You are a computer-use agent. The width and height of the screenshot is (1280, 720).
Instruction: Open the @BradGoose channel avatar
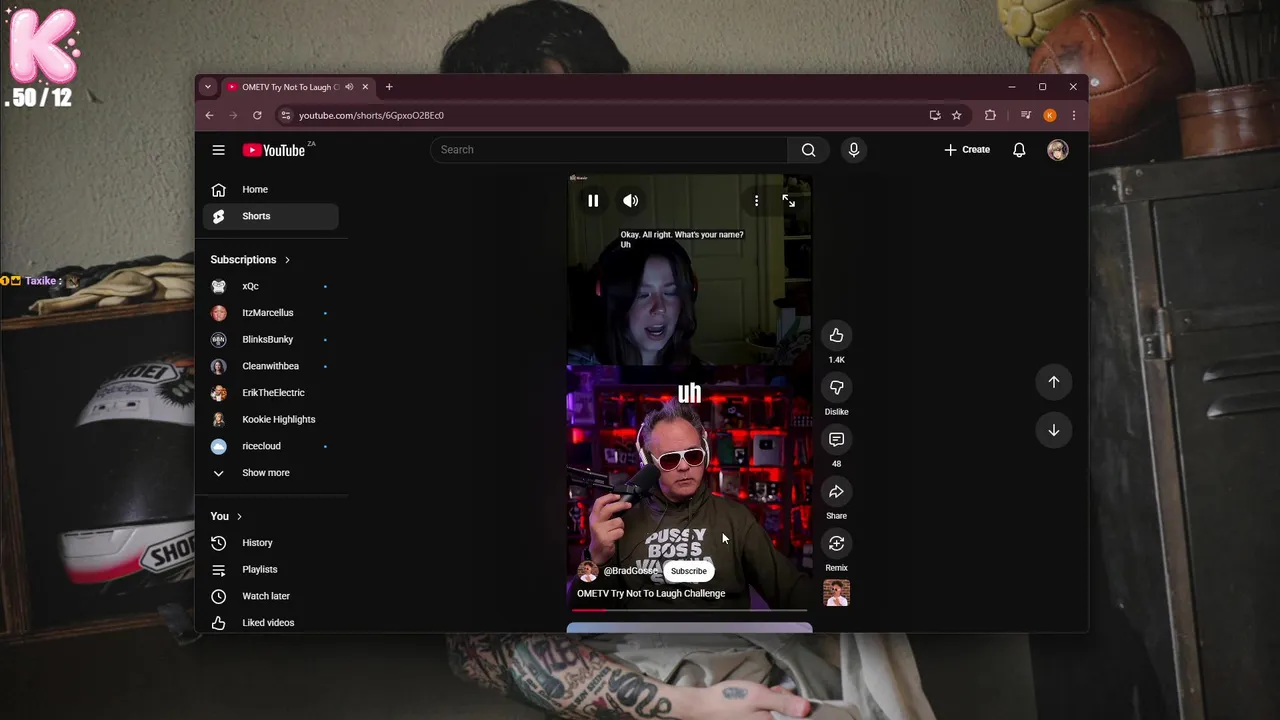[588, 571]
